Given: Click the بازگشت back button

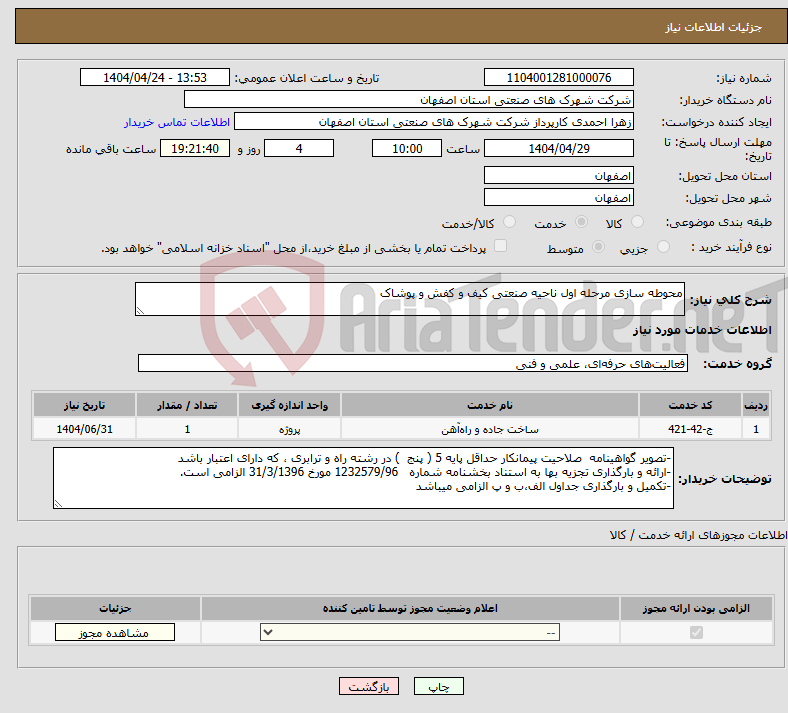Looking at the screenshot, I should [x=369, y=686].
